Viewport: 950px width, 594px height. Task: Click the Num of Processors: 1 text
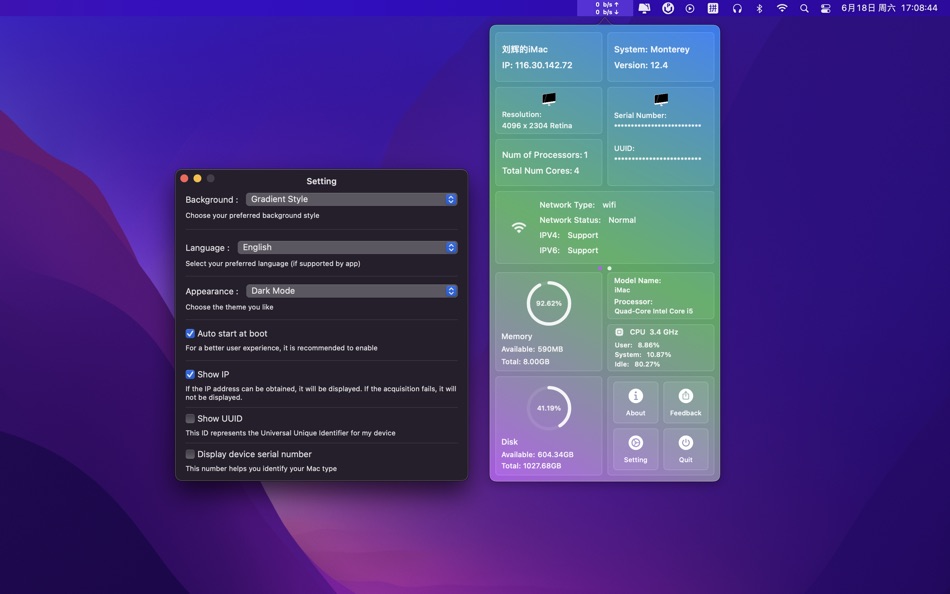[x=545, y=155]
